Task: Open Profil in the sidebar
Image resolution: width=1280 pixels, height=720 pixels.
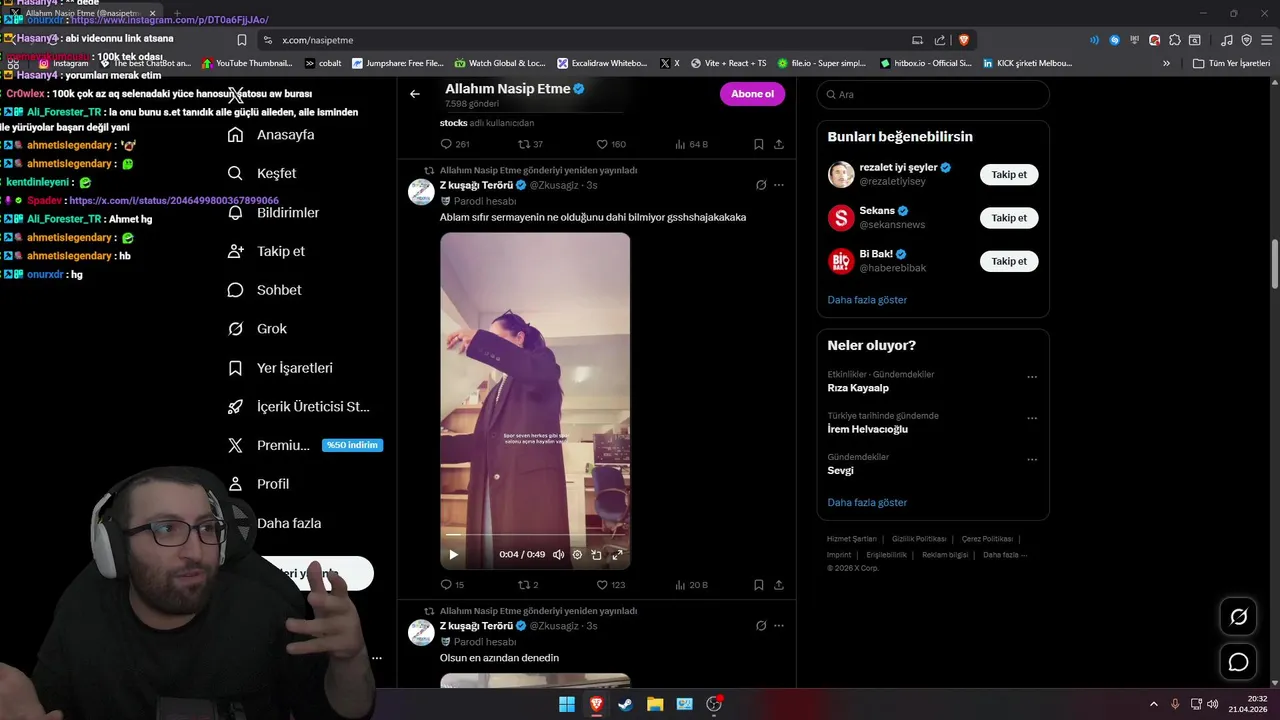Action: point(258,484)
